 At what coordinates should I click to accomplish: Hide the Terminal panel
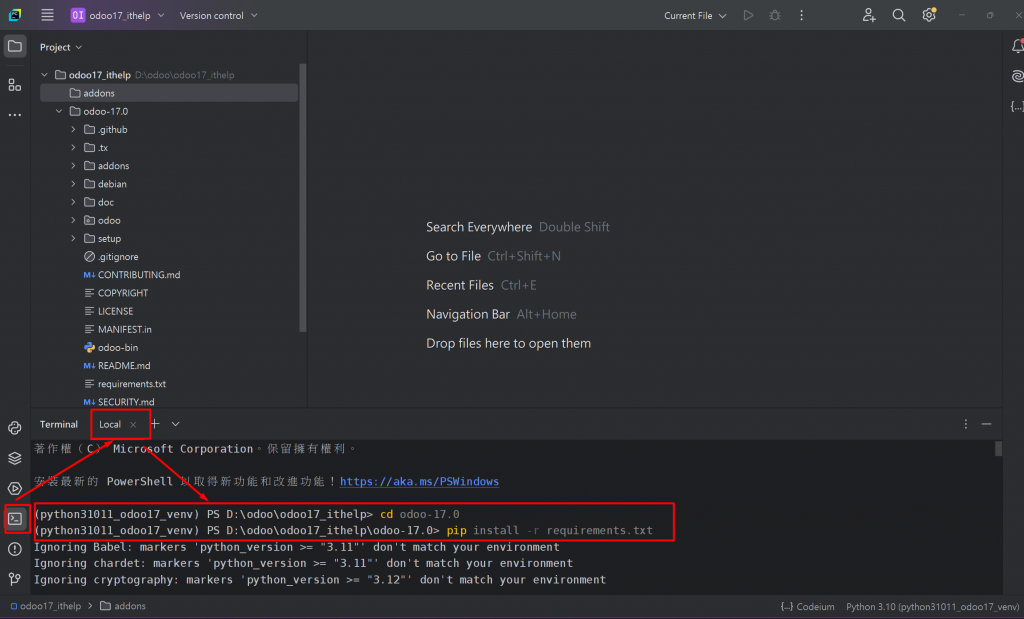[x=986, y=424]
